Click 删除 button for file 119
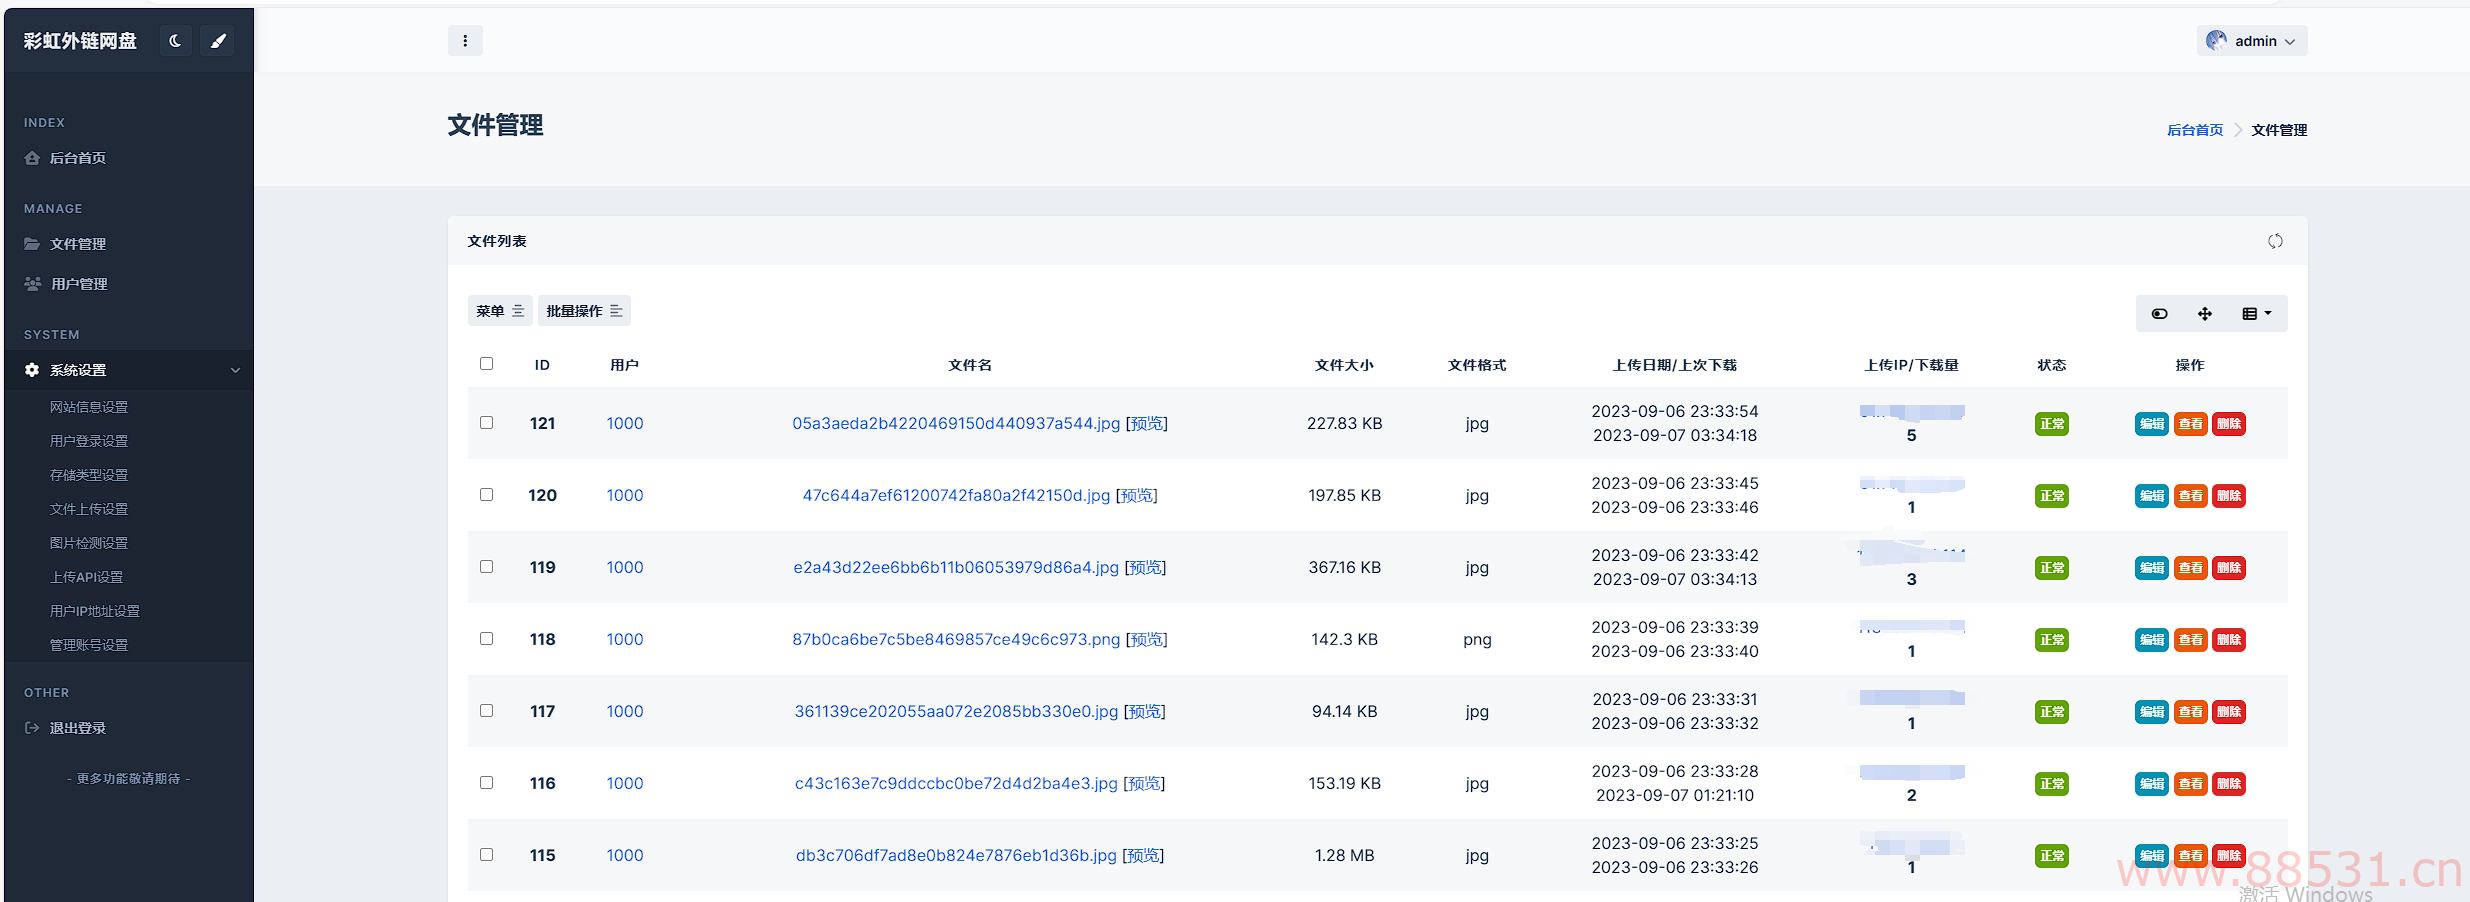 [x=2229, y=568]
